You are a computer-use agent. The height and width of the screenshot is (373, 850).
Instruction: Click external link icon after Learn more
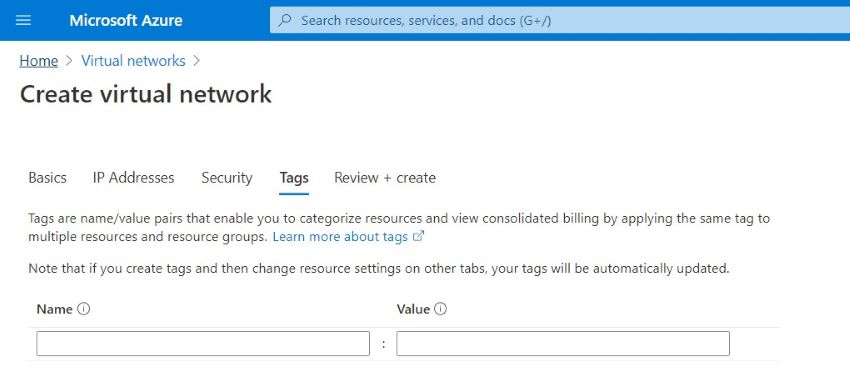418,236
